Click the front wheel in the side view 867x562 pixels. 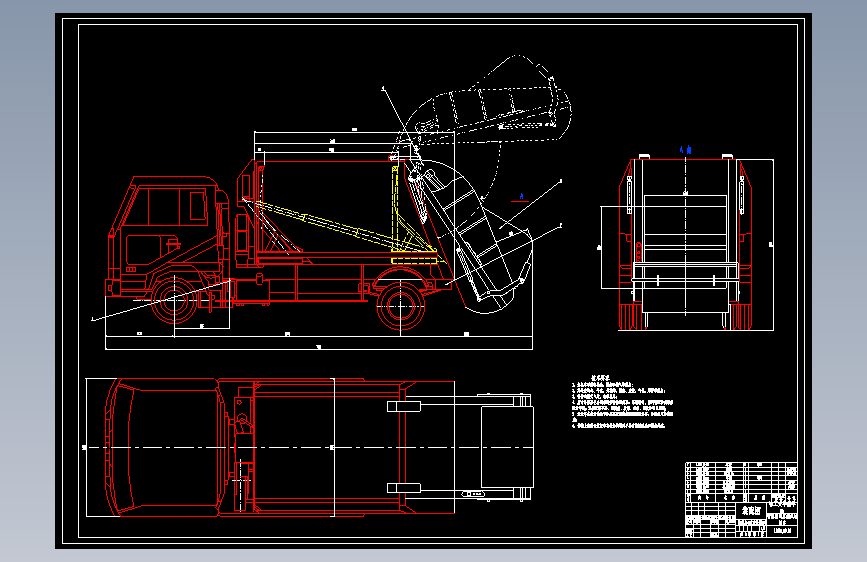pos(174,300)
